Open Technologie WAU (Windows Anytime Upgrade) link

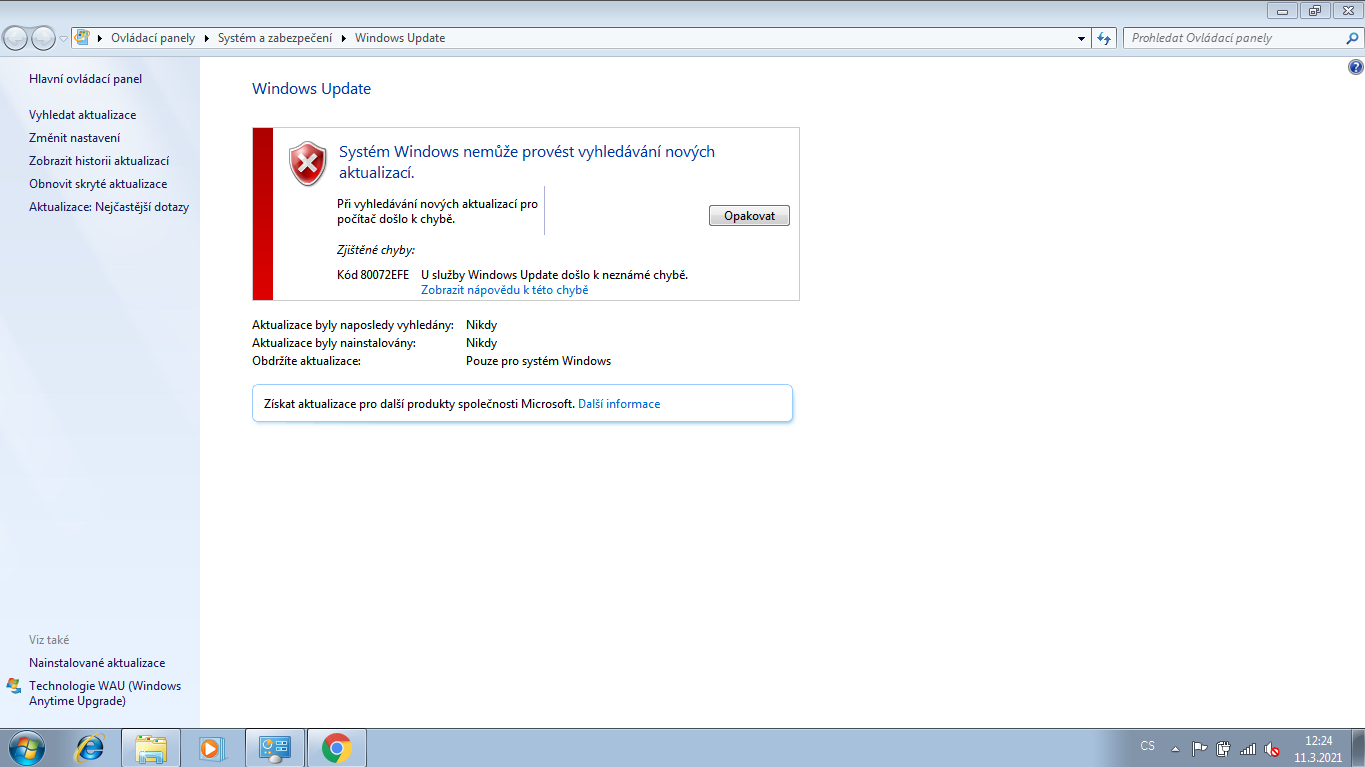[x=105, y=693]
